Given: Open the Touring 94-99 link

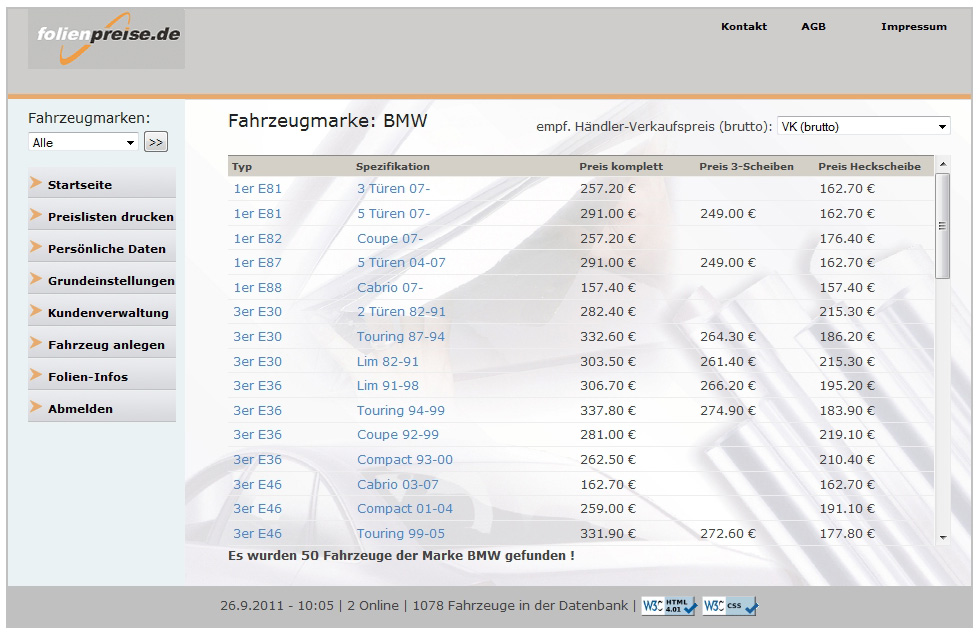Looking at the screenshot, I should [x=401, y=411].
